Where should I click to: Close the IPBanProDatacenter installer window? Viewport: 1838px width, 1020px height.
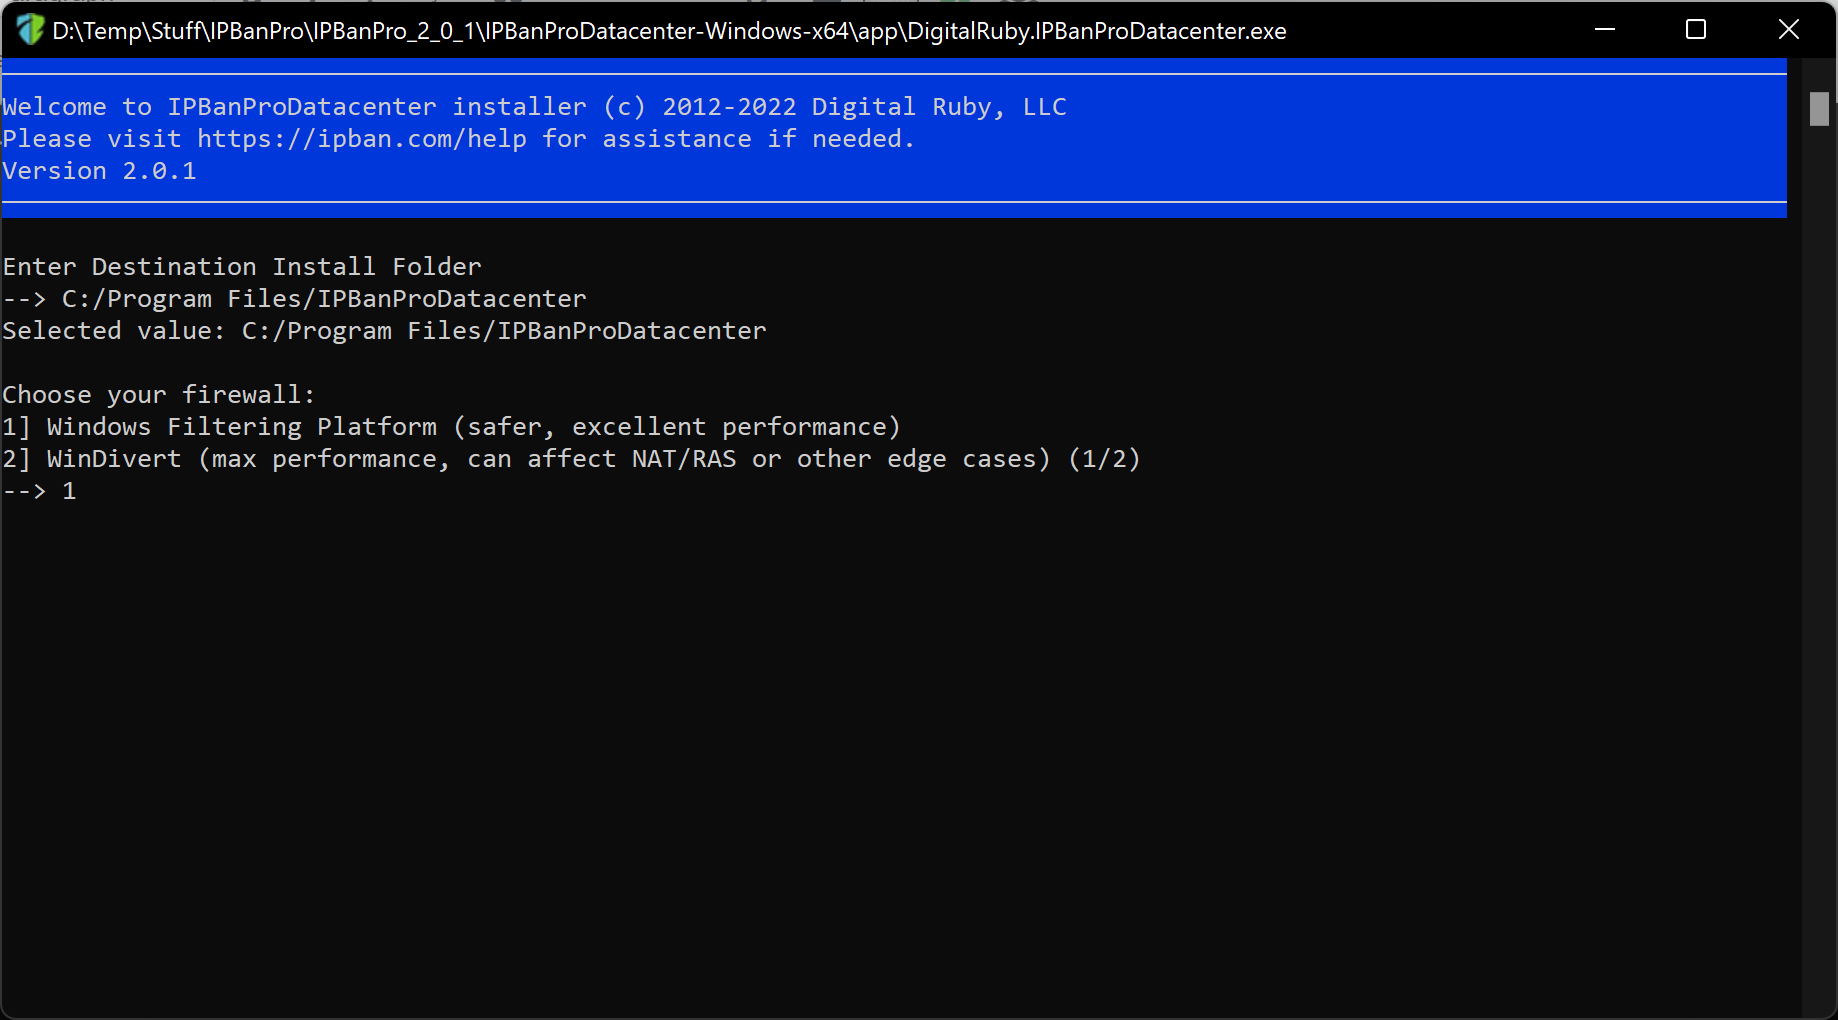click(1789, 30)
